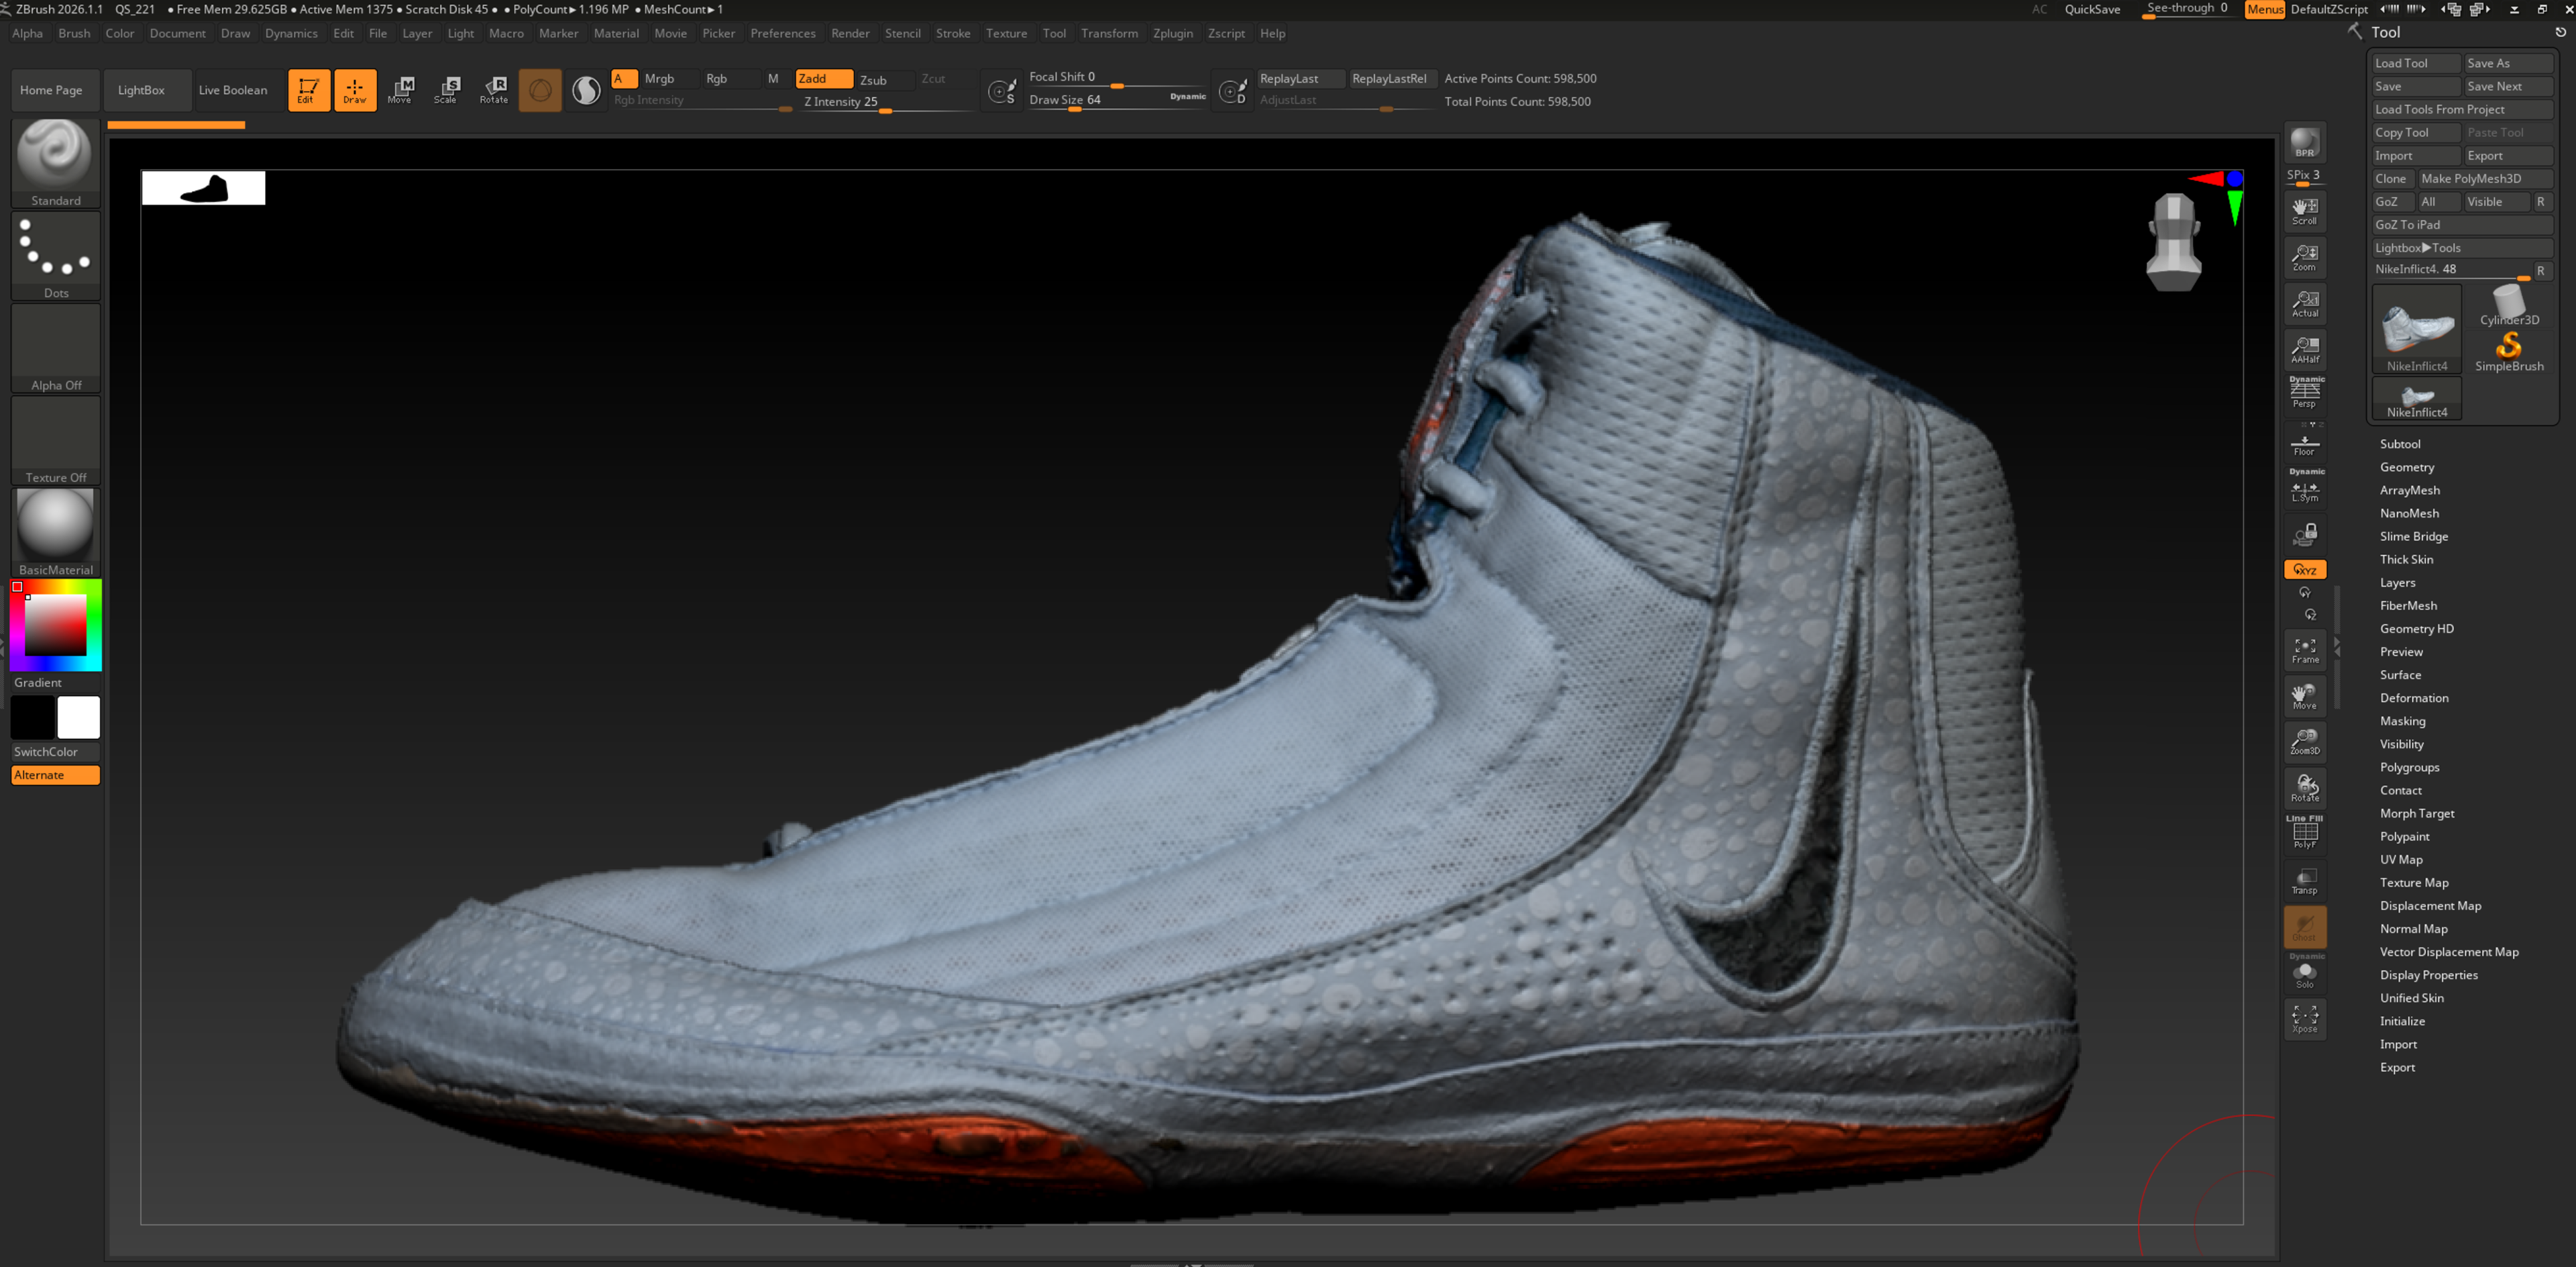Toggle the Floor grid icon
Image resolution: width=2576 pixels, height=1267 pixels.
coord(2304,444)
